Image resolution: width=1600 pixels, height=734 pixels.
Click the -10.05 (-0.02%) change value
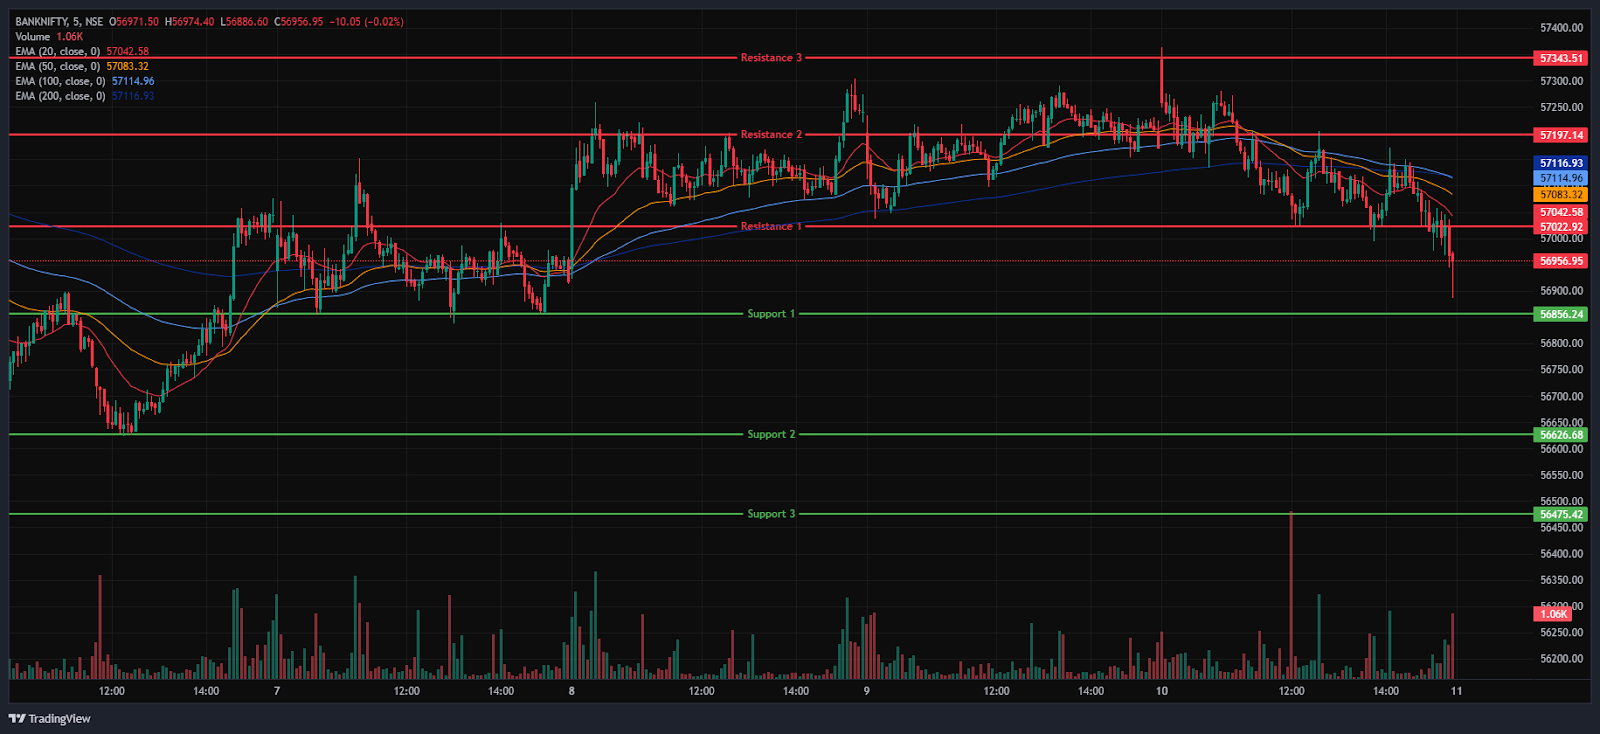[x=366, y=22]
